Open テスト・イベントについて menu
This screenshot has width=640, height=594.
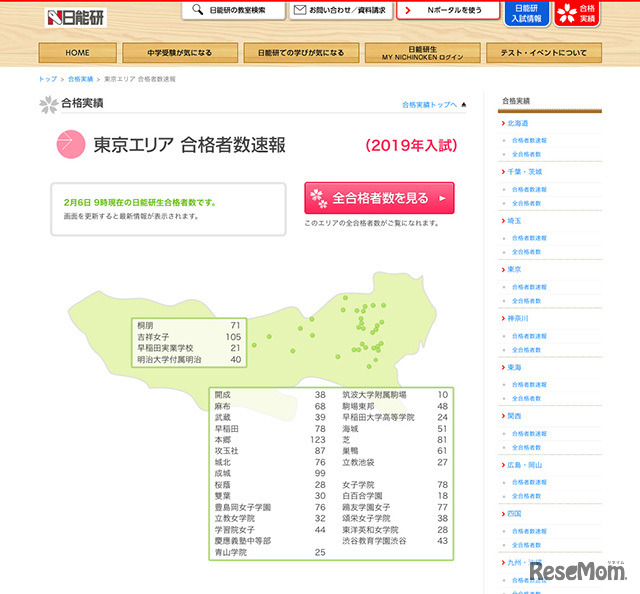click(x=544, y=53)
